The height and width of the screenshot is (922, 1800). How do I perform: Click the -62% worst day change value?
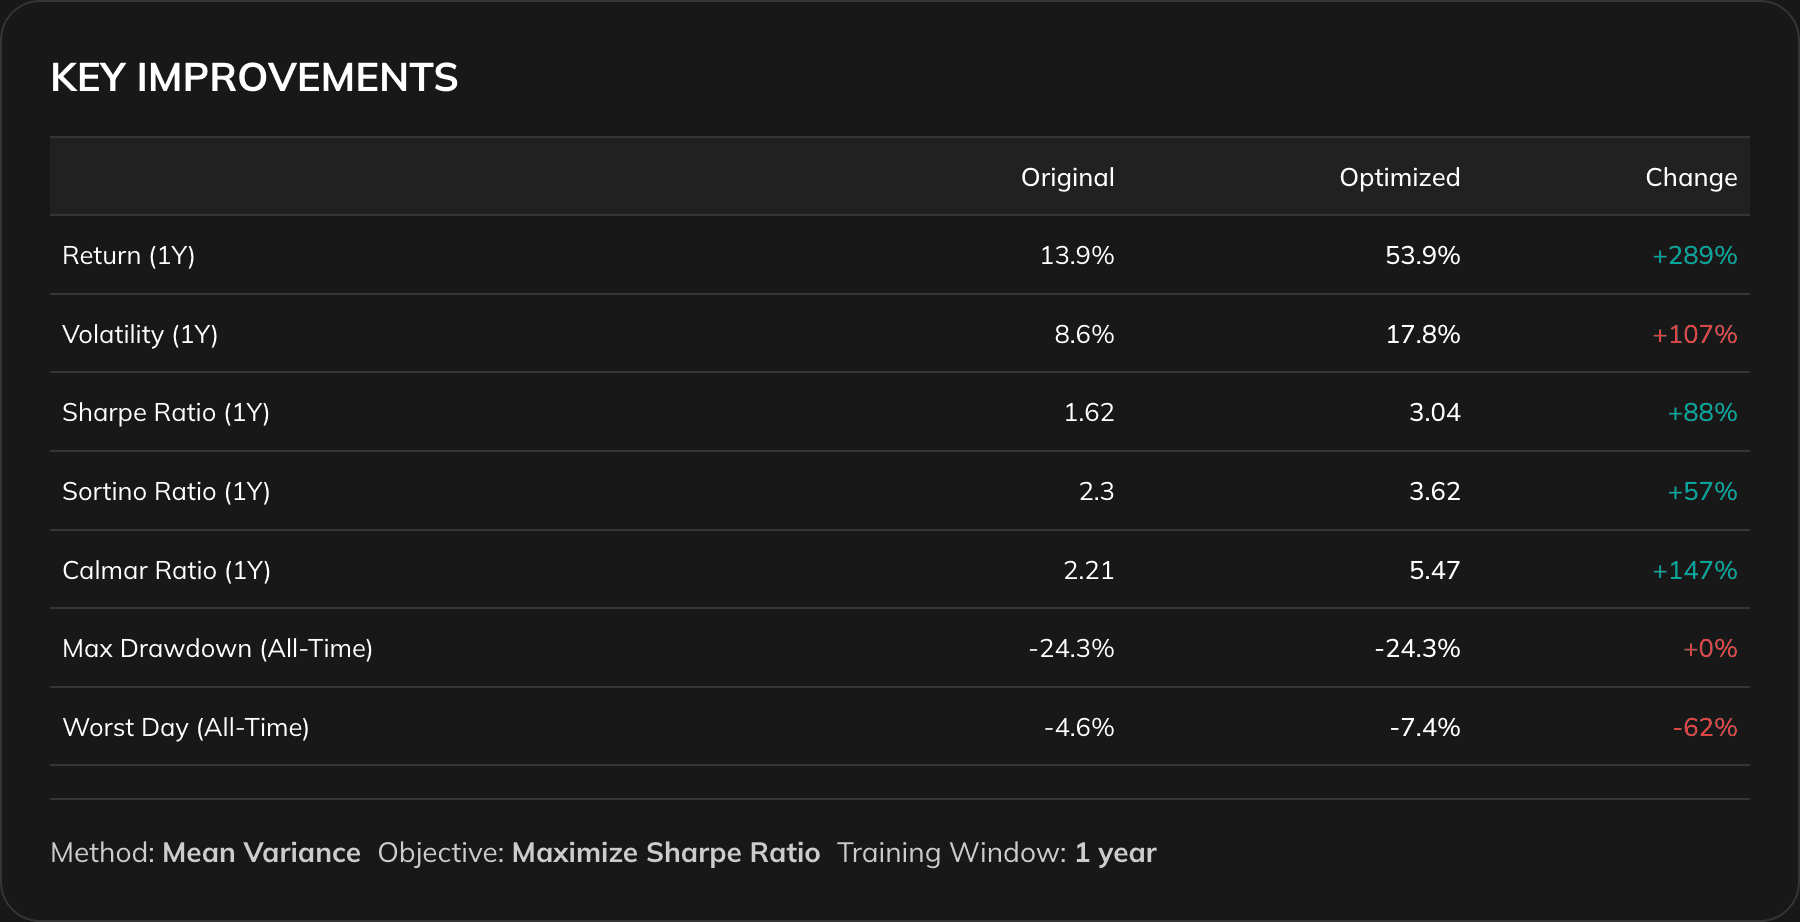pyautogui.click(x=1704, y=728)
